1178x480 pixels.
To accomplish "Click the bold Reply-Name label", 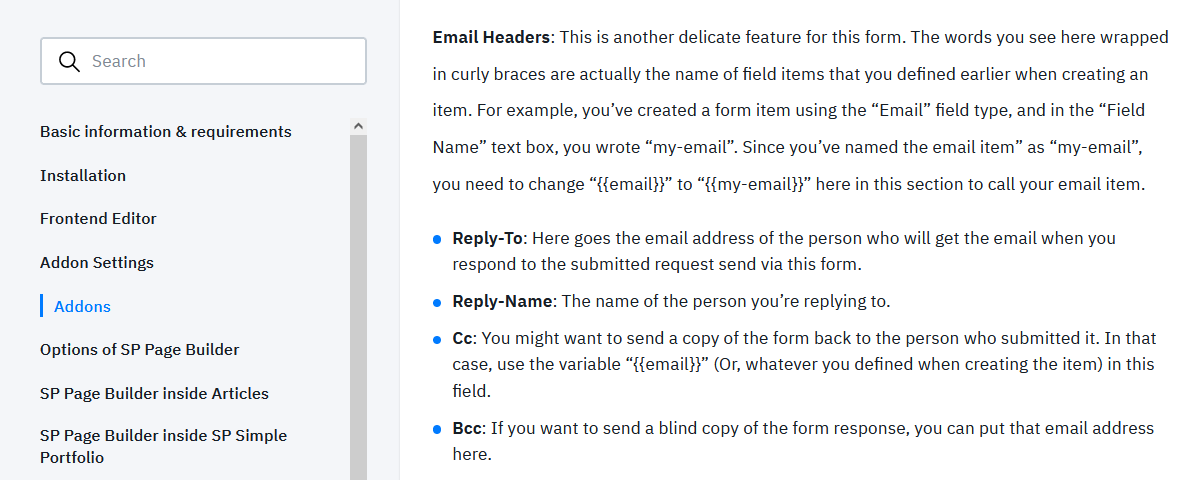I will 502,301.
